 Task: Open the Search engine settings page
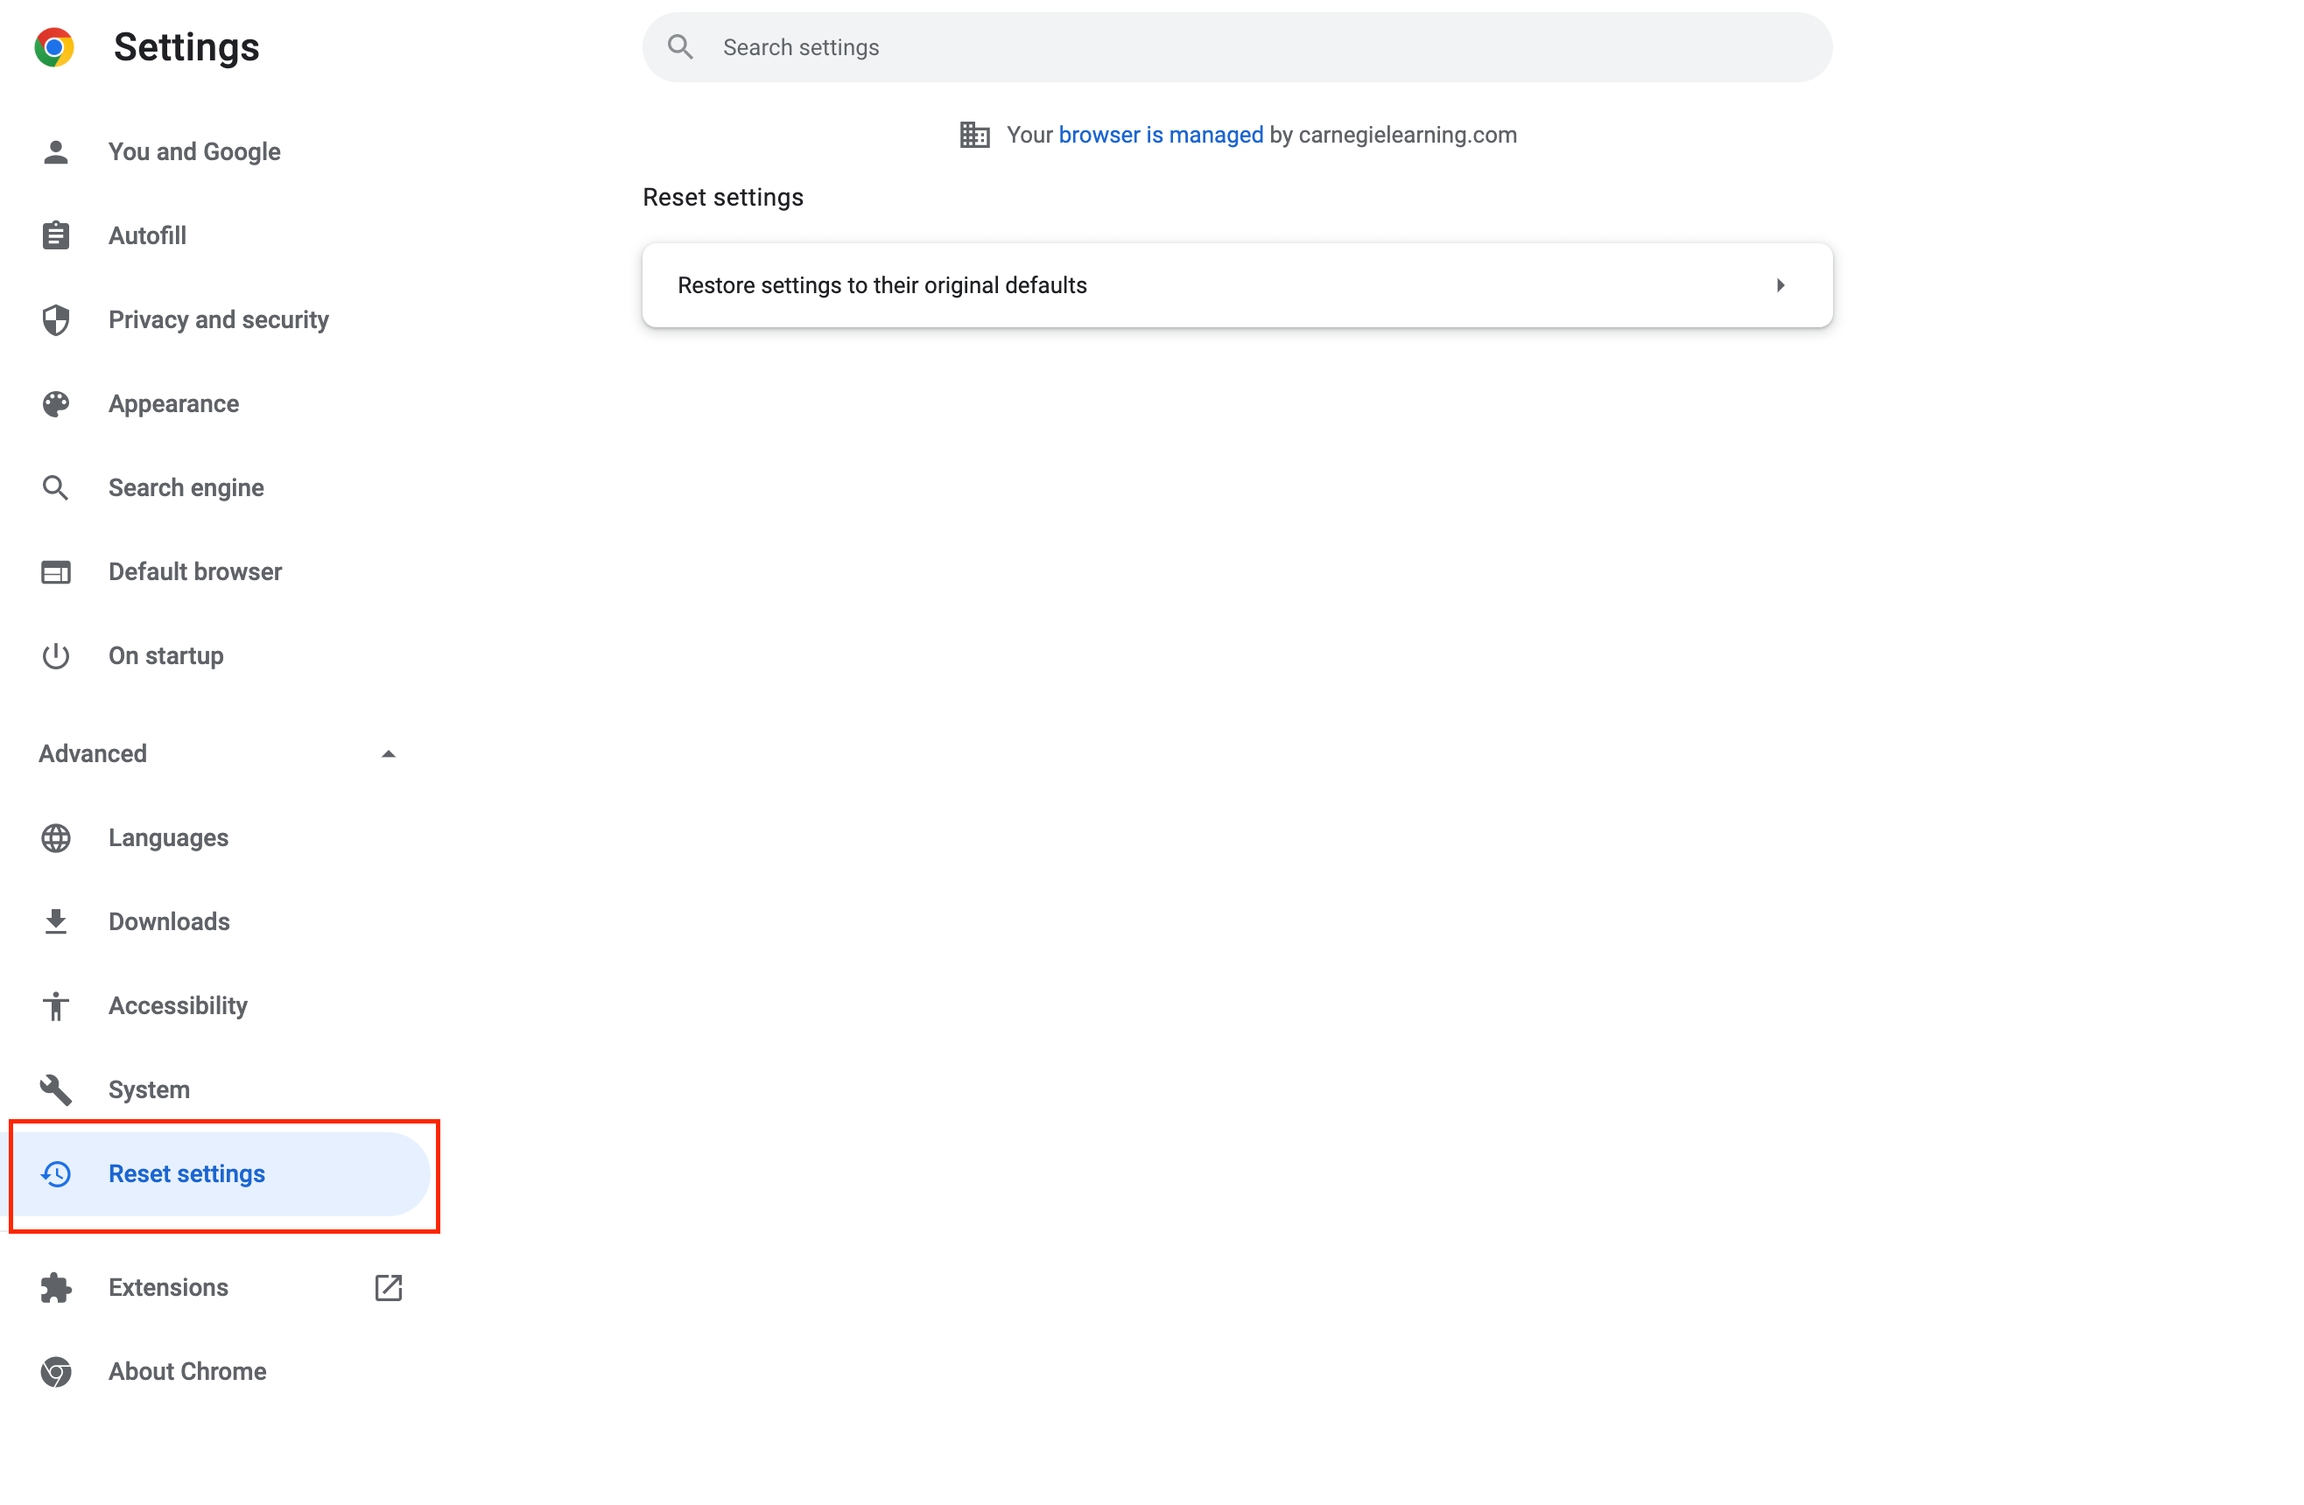tap(186, 488)
